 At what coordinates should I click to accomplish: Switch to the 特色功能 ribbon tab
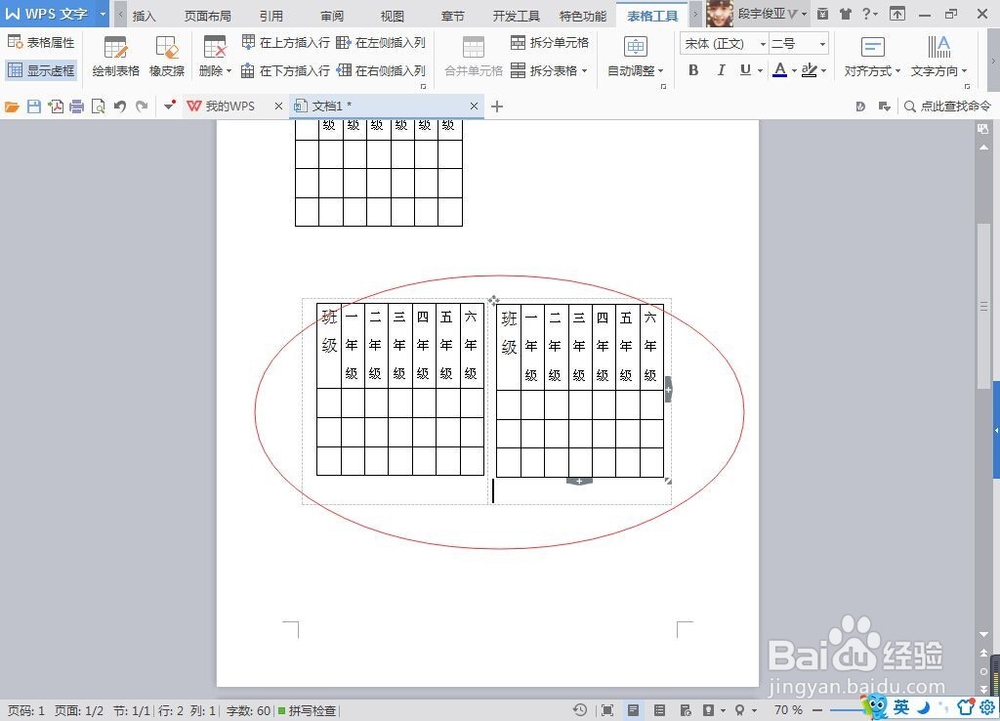pyautogui.click(x=582, y=16)
